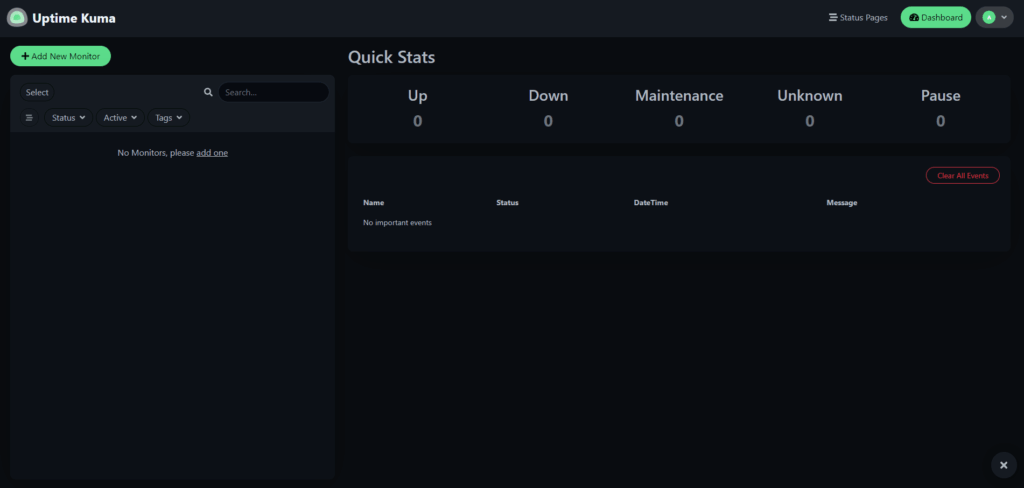Click the filter list icon beside Status

tap(29, 118)
